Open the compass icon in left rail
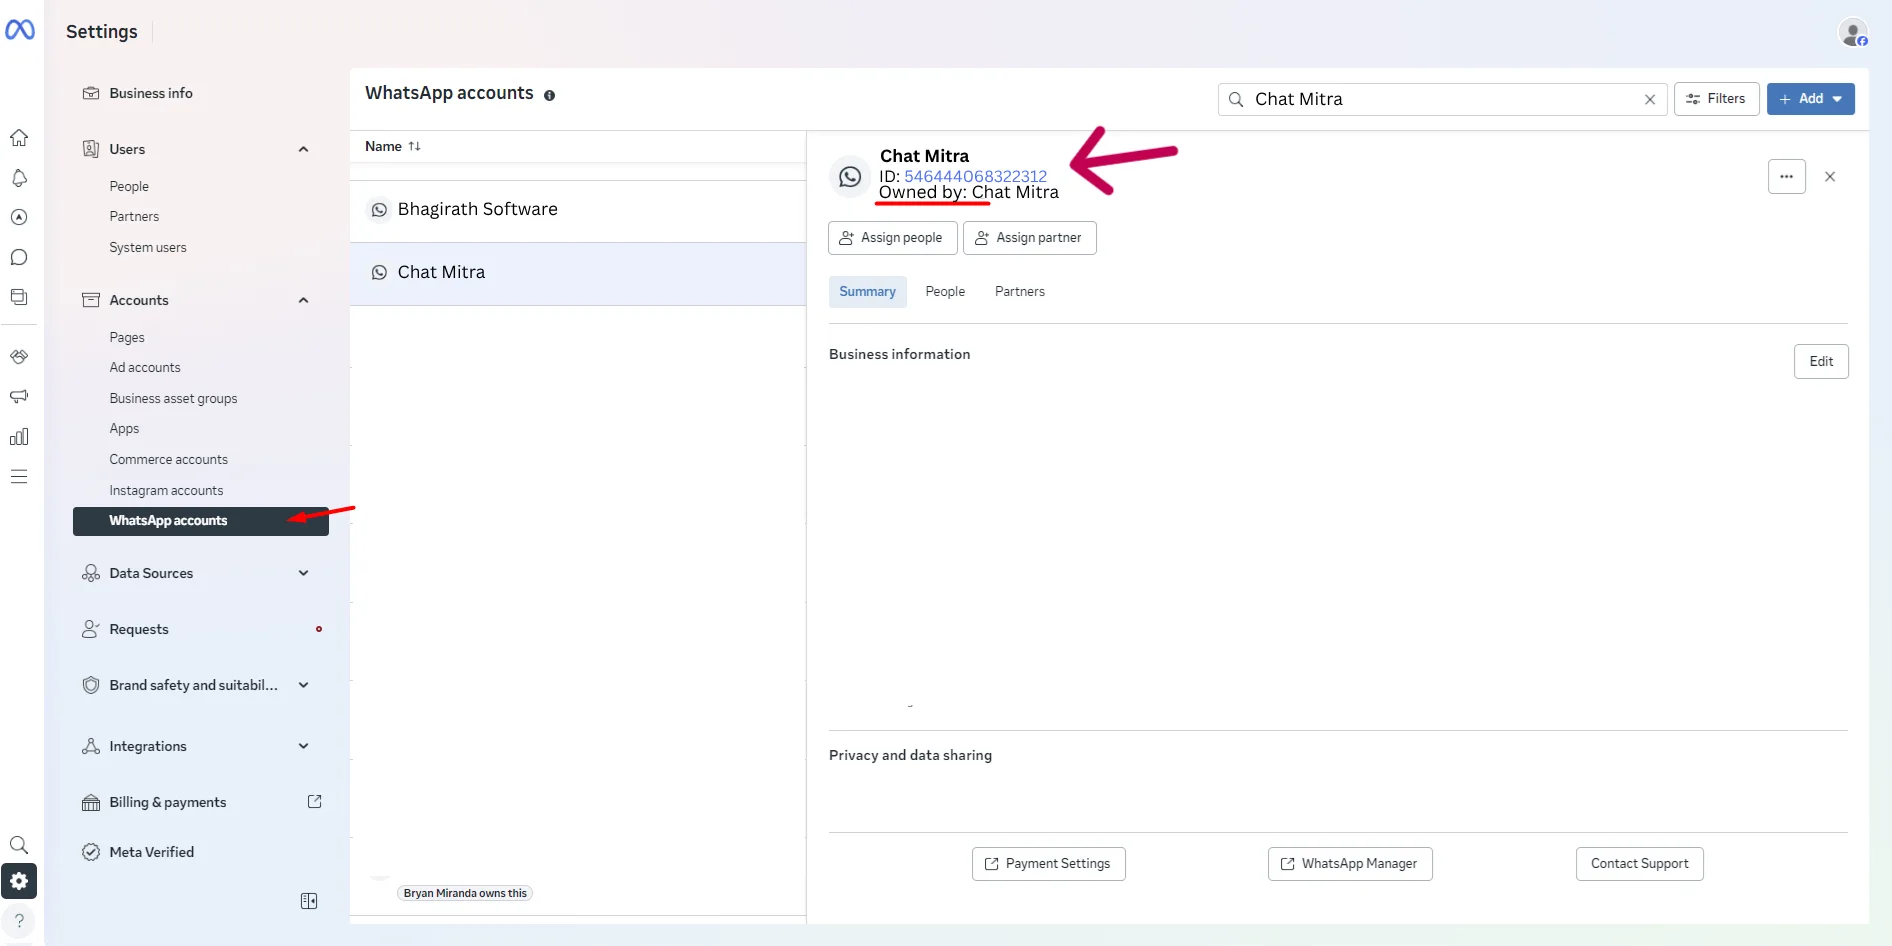Viewport: 1892px width, 946px height. click(x=19, y=217)
